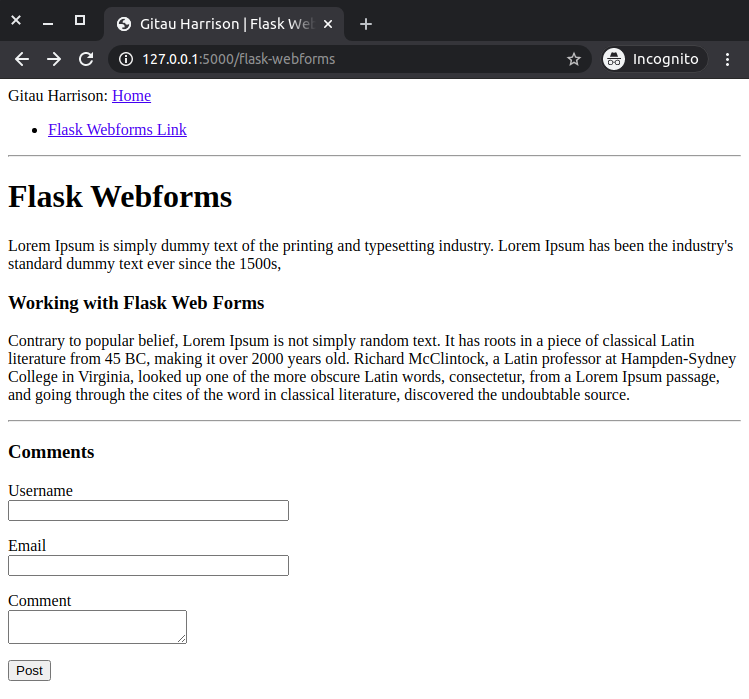The width and height of the screenshot is (749, 699).
Task: Follow the Home link
Action: coord(131,96)
